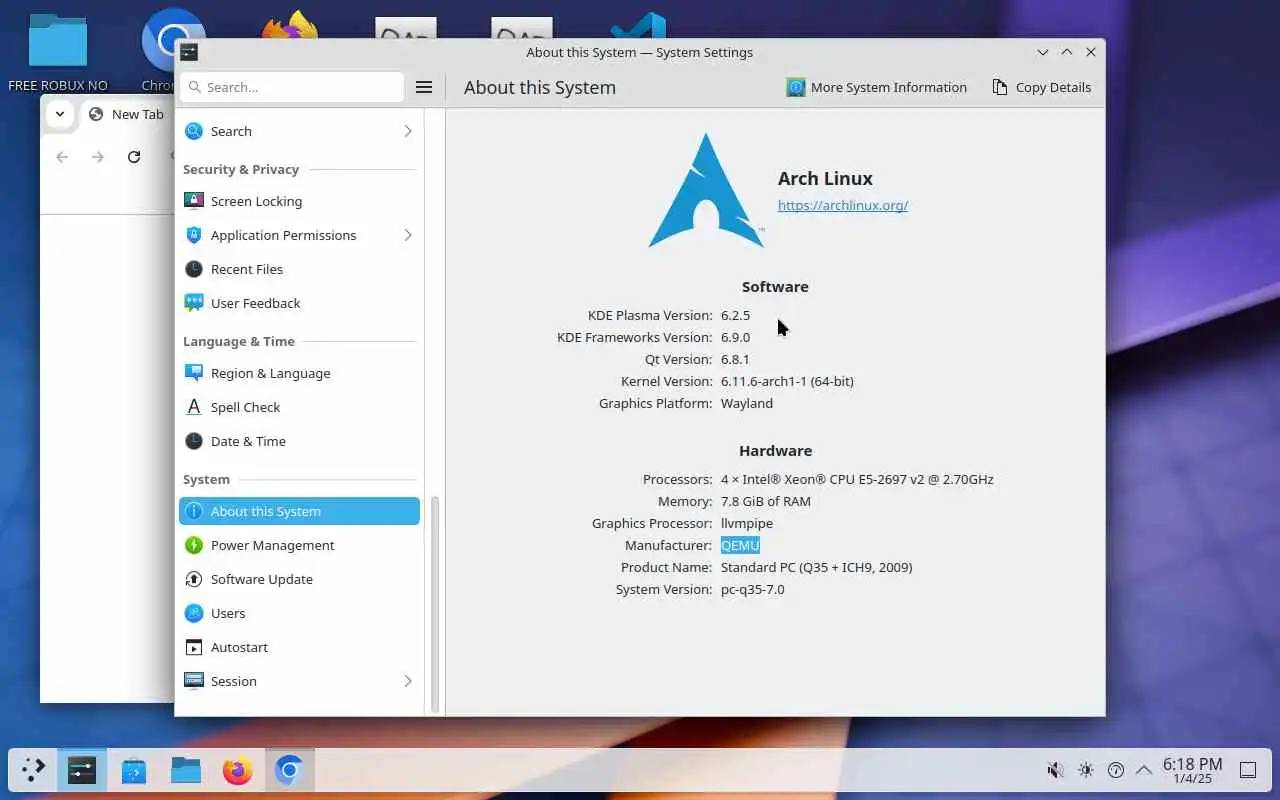1280x800 pixels.
Task: Click the keep-below arrow in title bar
Action: 1043,52
